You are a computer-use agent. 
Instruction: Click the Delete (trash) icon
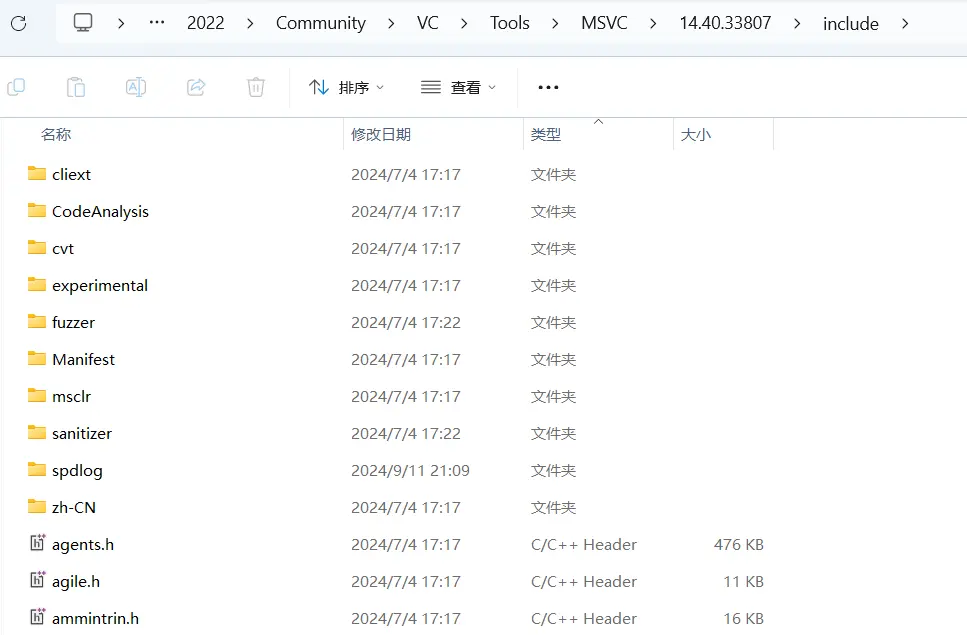(256, 87)
